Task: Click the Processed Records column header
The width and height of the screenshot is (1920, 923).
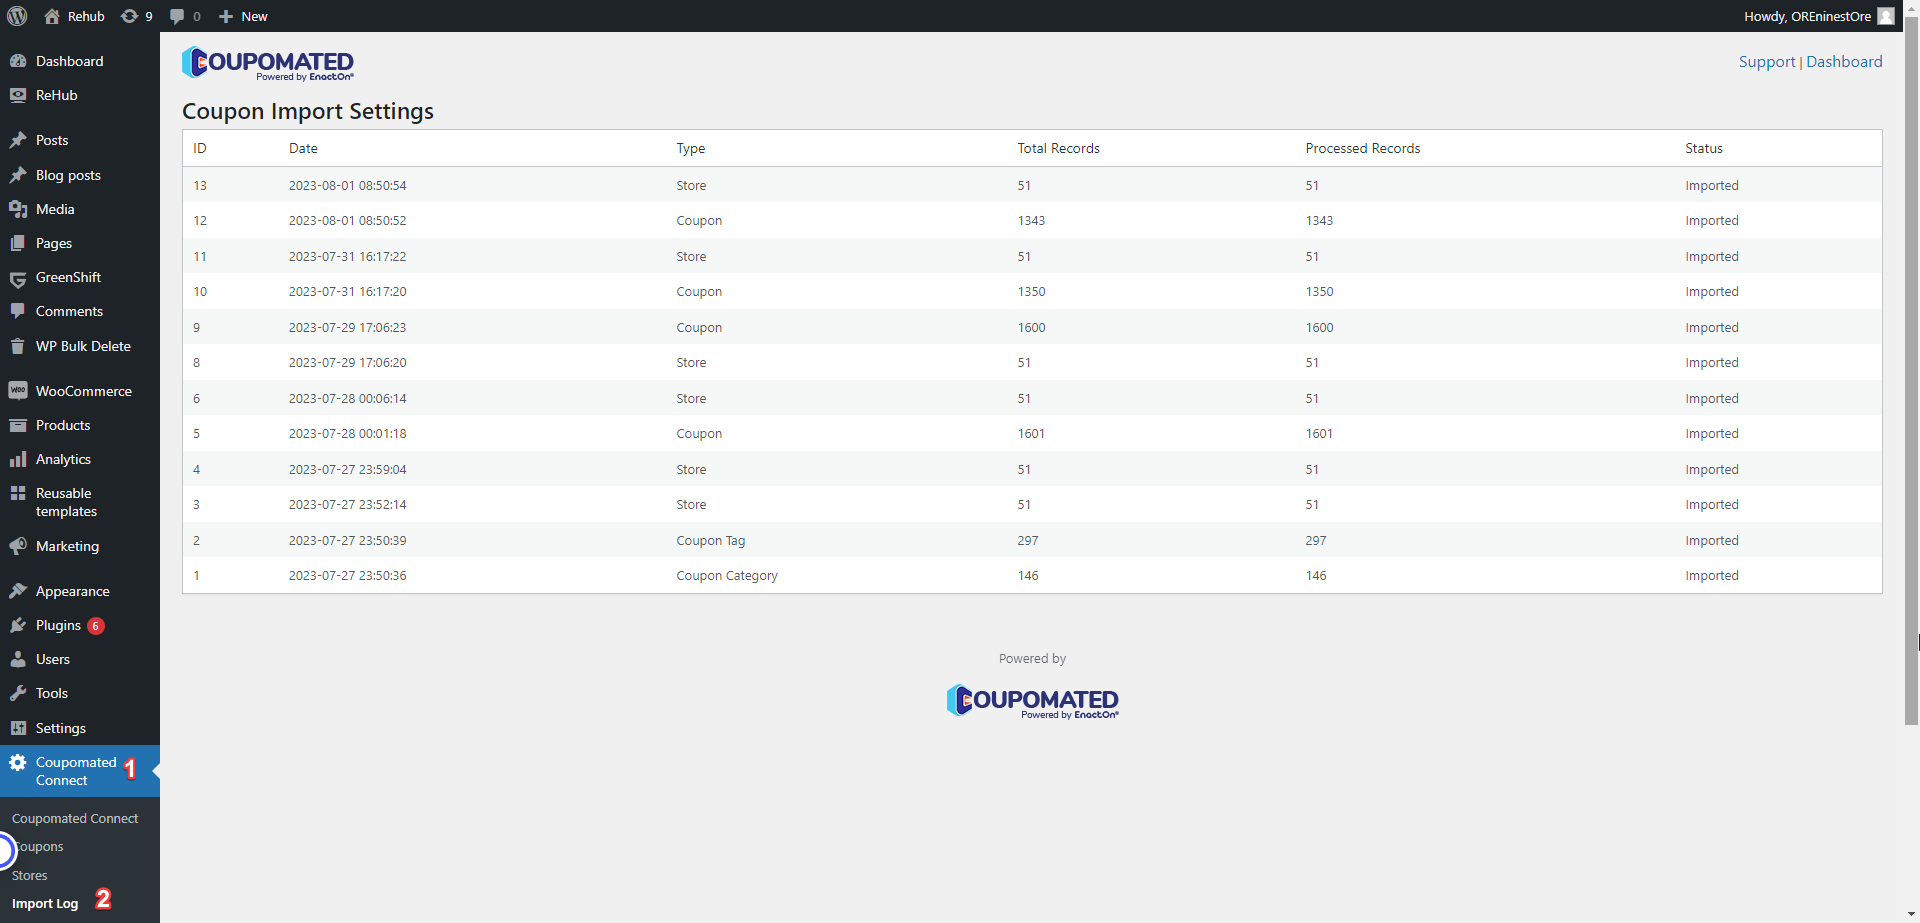Action: [1362, 148]
